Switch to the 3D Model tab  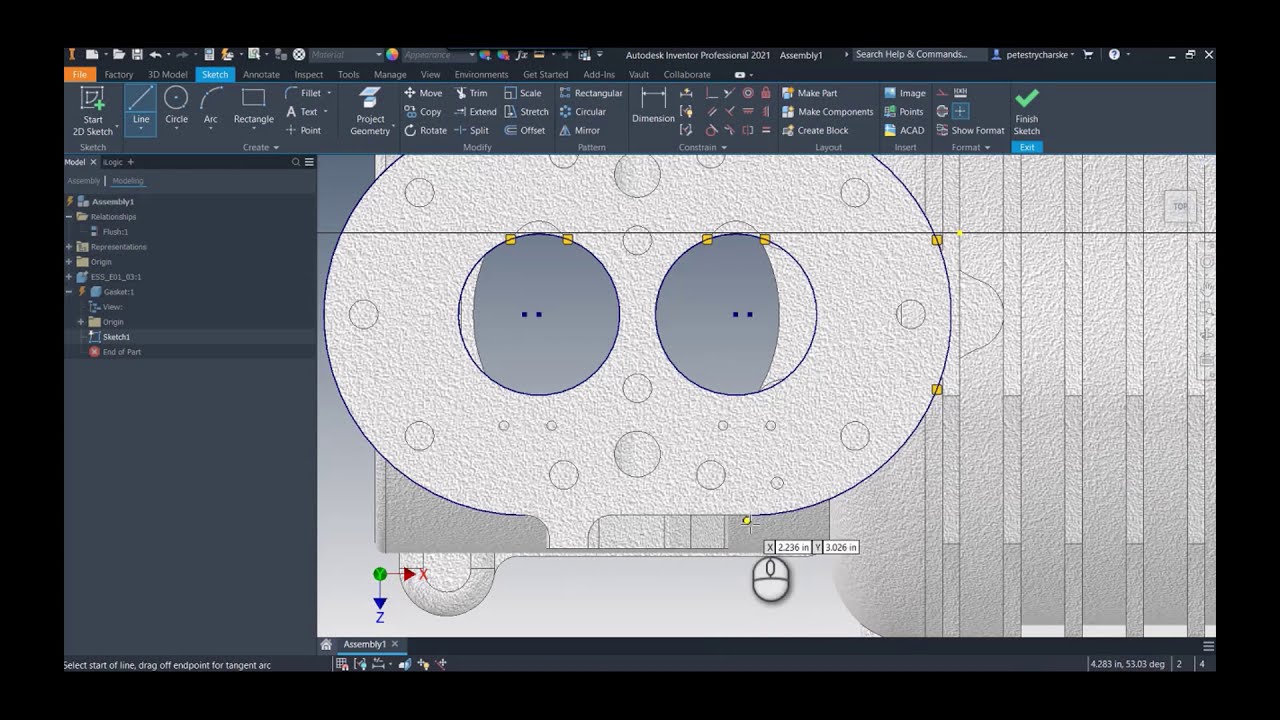[167, 74]
